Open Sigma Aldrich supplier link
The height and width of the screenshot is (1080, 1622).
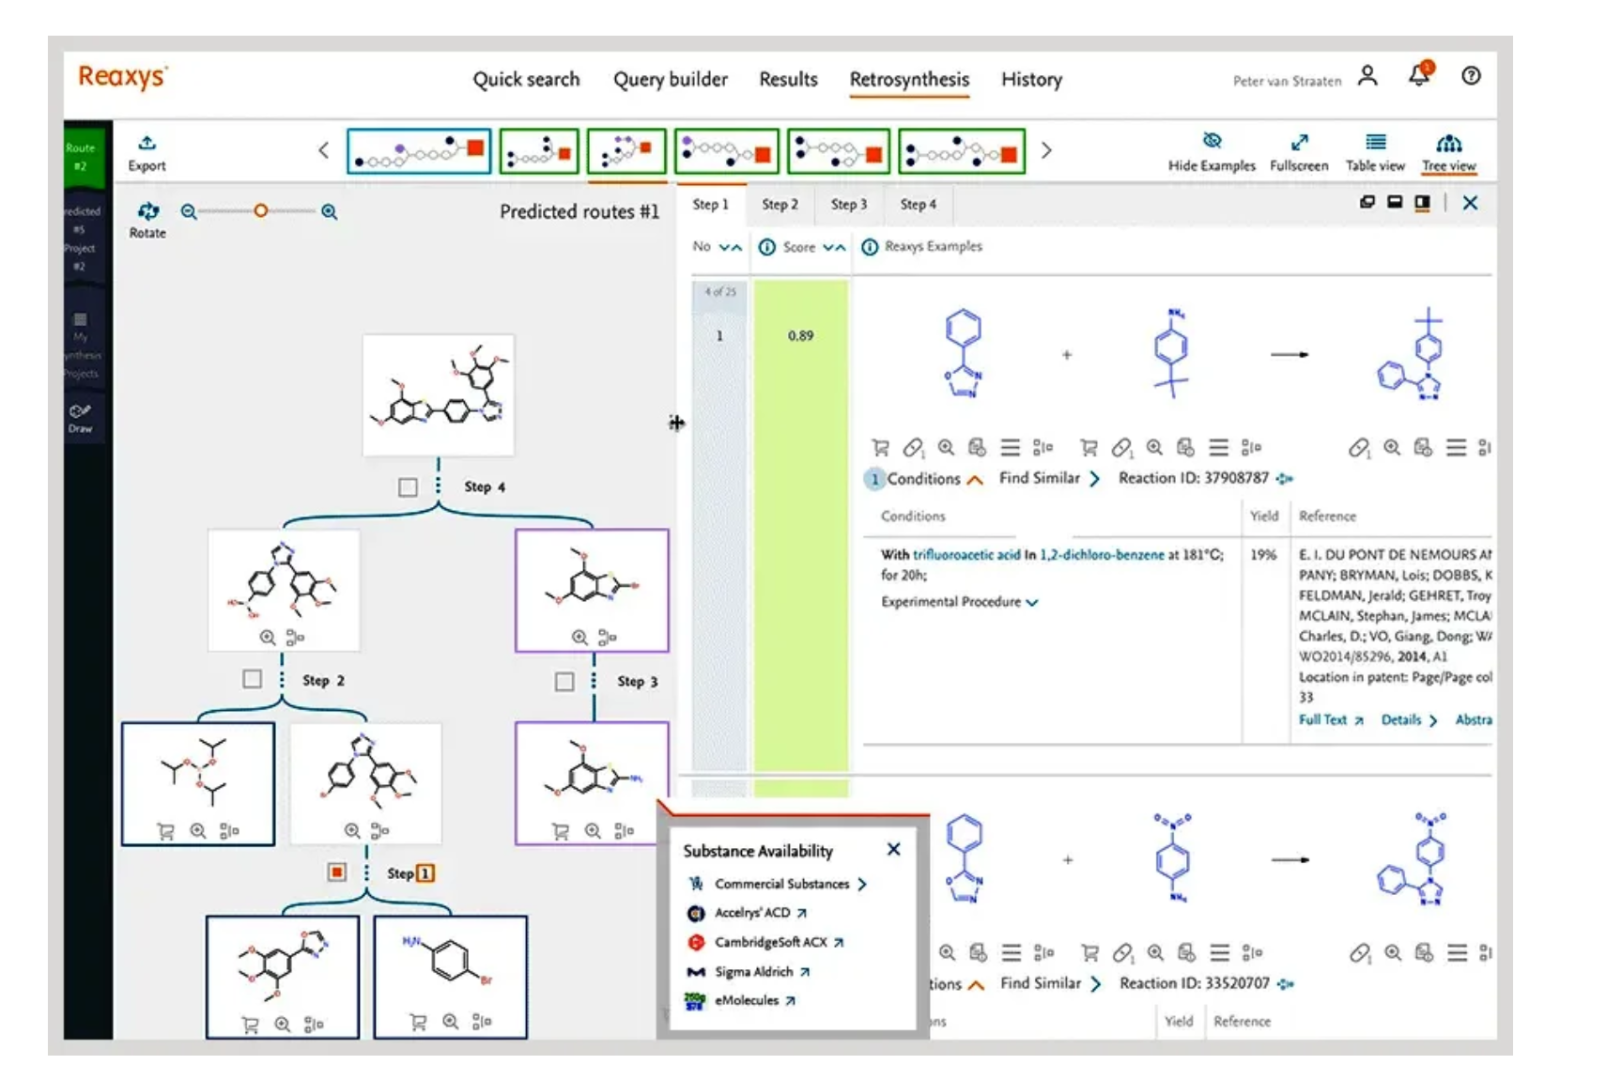pos(762,972)
